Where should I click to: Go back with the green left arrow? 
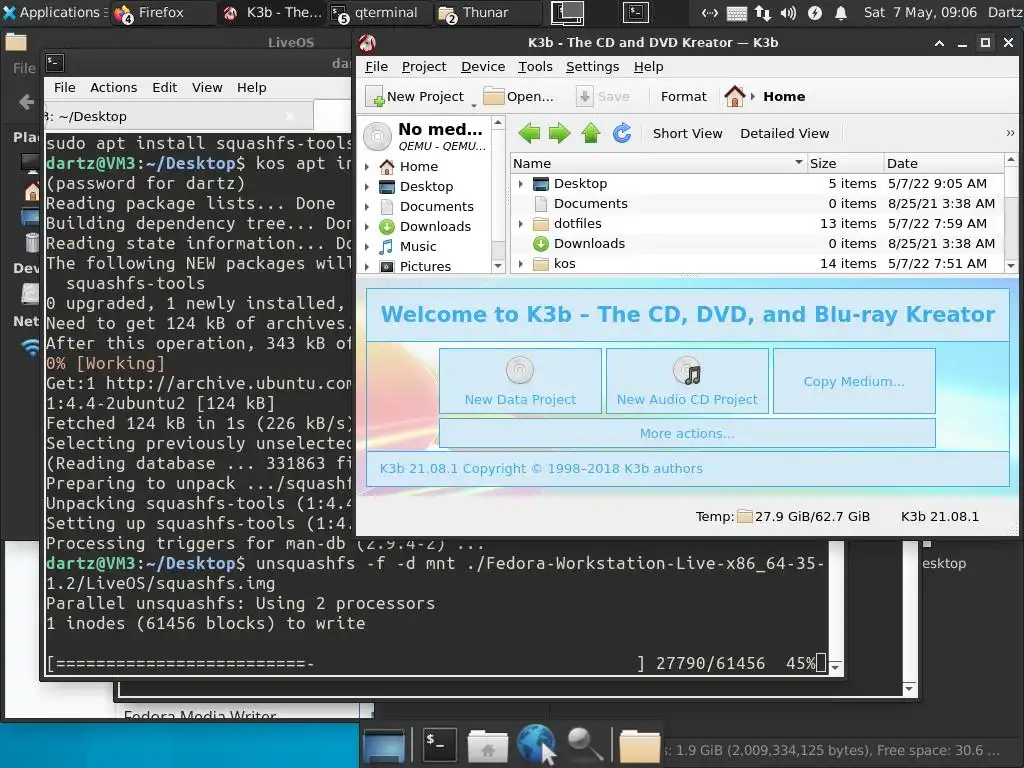(529, 133)
